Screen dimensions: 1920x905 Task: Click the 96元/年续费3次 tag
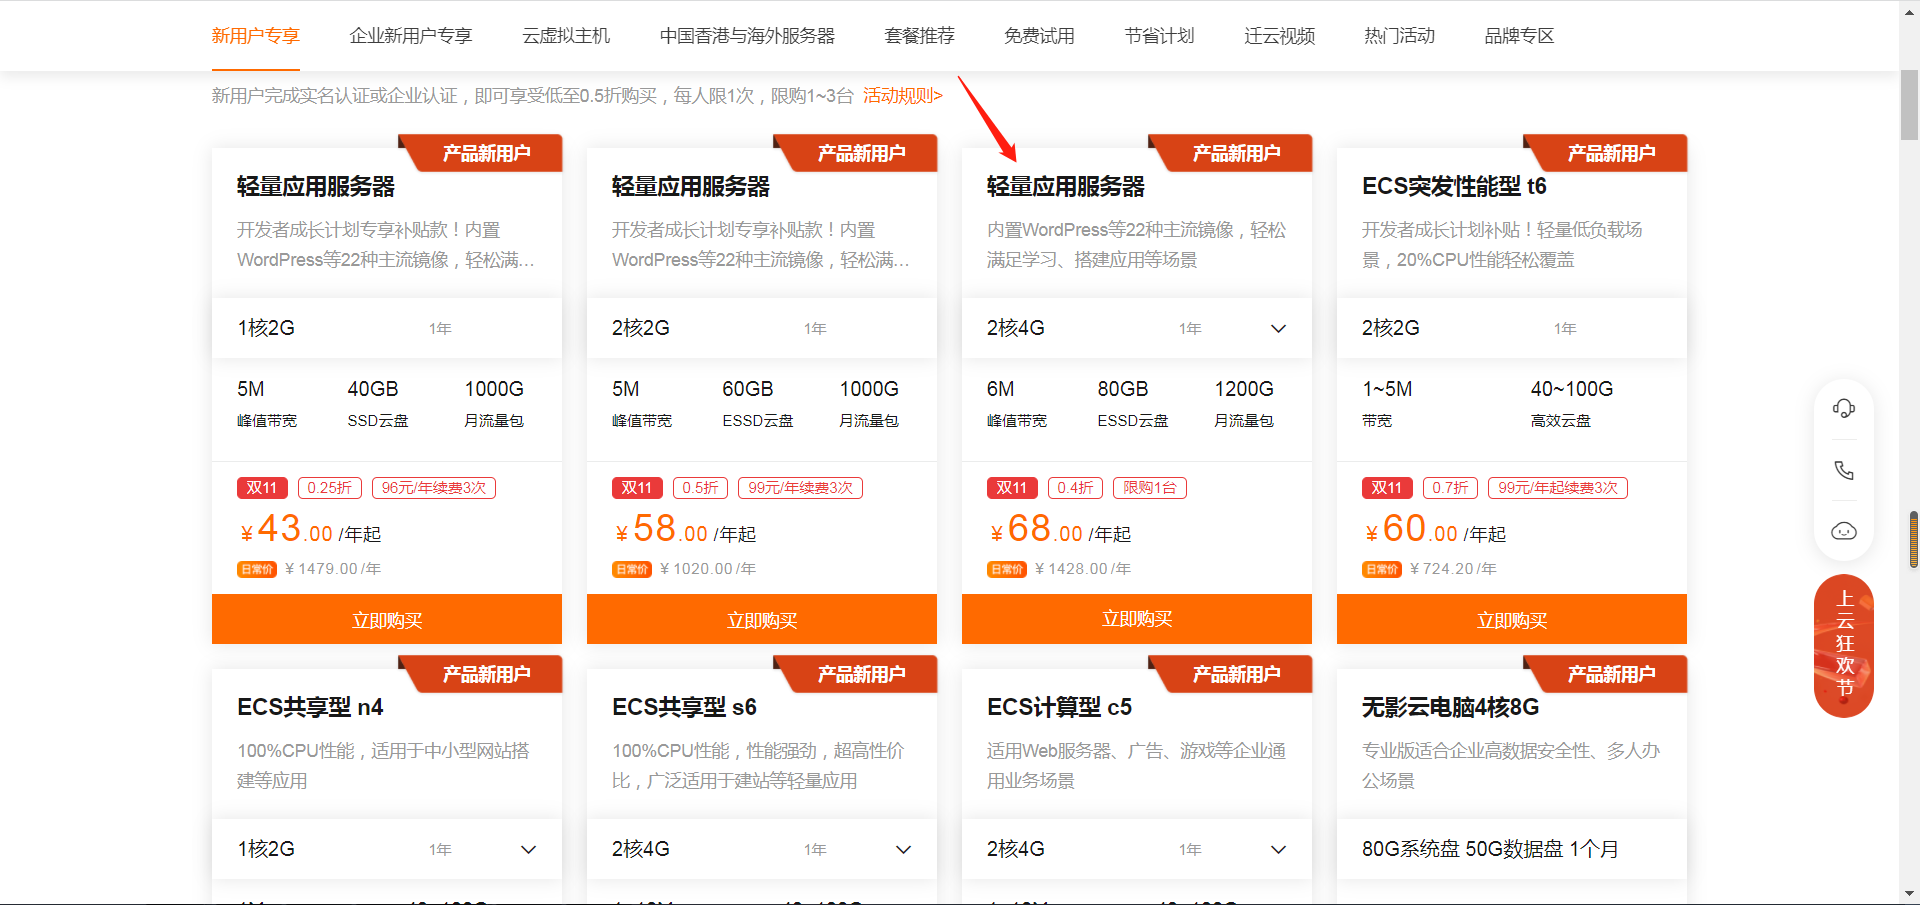click(434, 488)
